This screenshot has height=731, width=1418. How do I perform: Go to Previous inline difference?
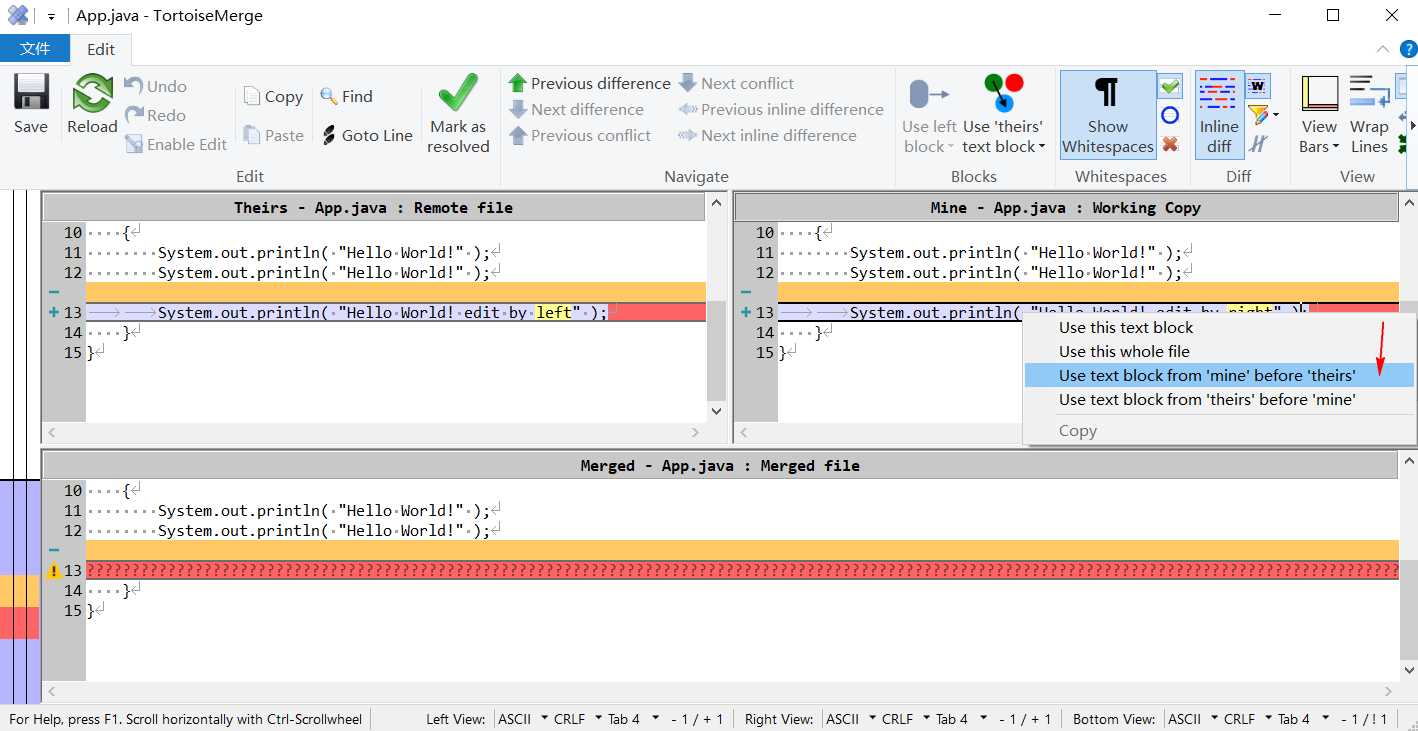tap(781, 109)
